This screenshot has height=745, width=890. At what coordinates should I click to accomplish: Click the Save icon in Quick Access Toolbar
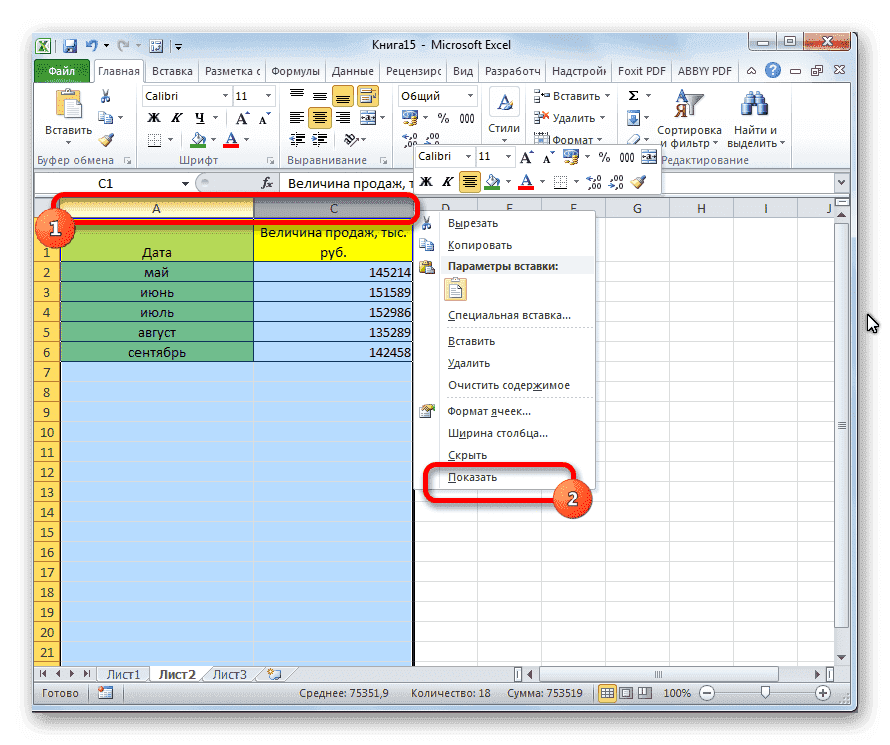point(70,46)
